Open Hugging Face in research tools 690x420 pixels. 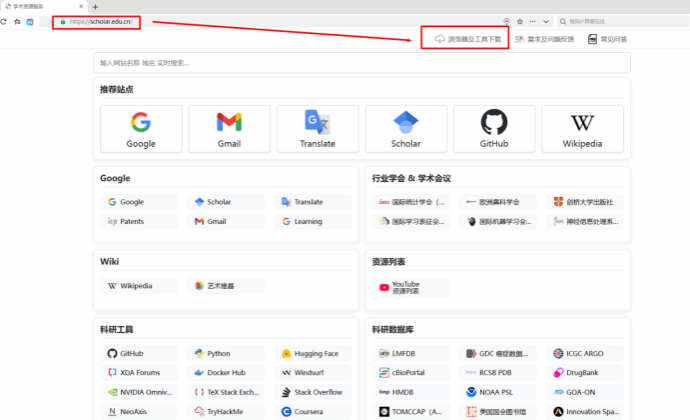pos(312,354)
